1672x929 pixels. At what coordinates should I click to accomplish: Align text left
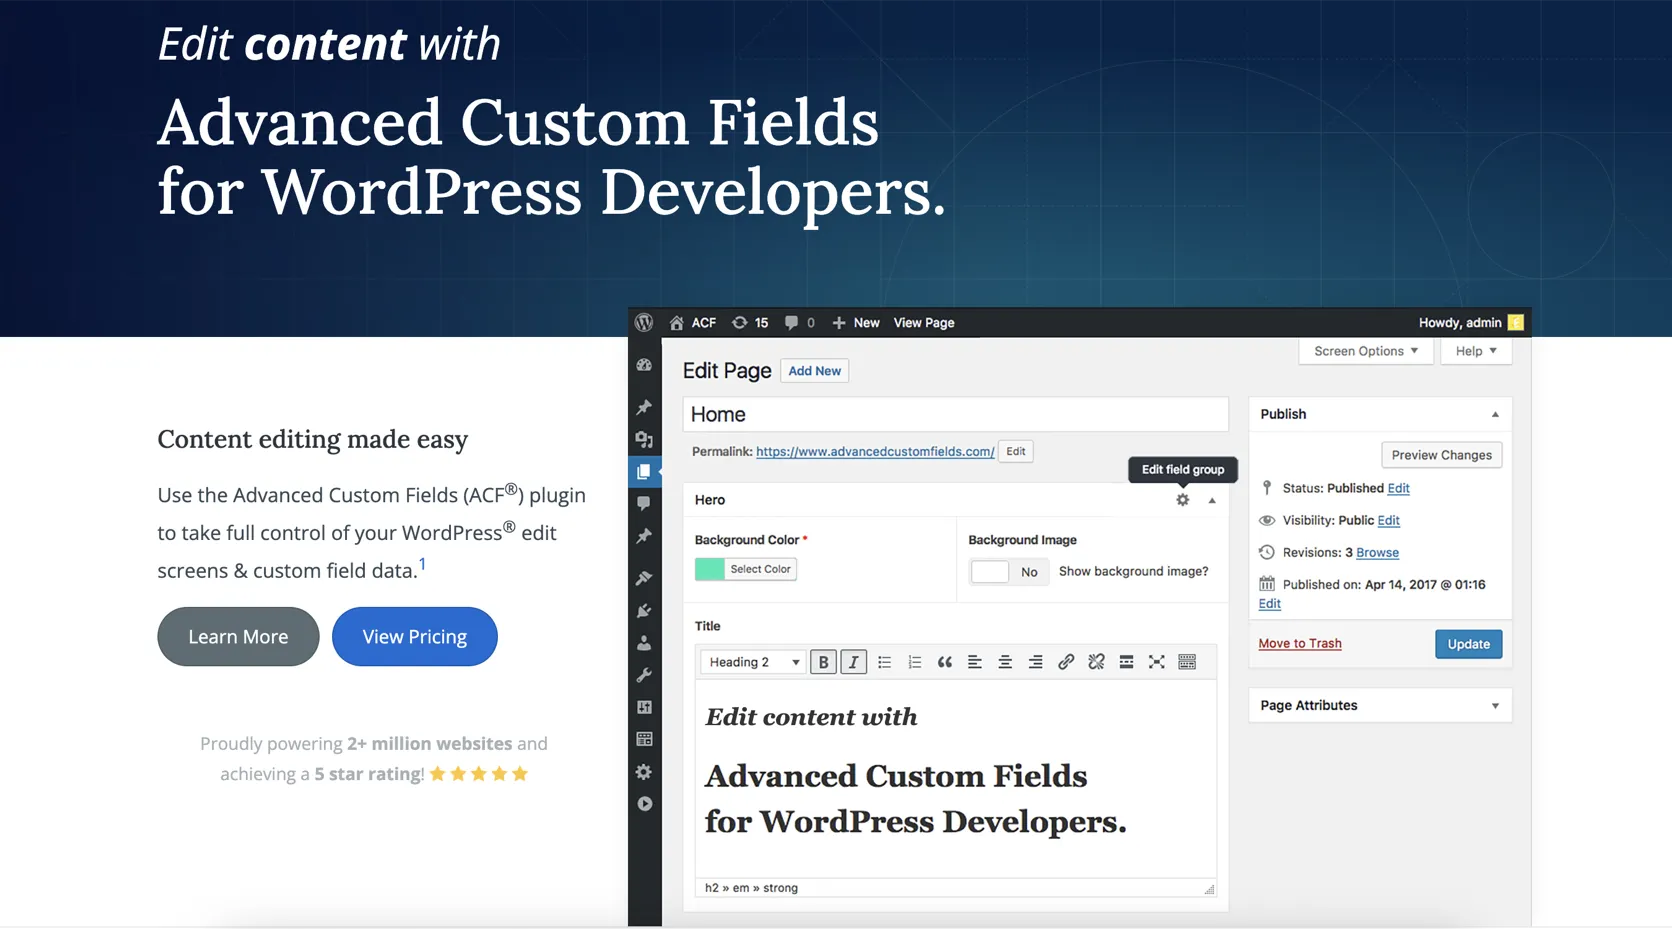(x=975, y=662)
